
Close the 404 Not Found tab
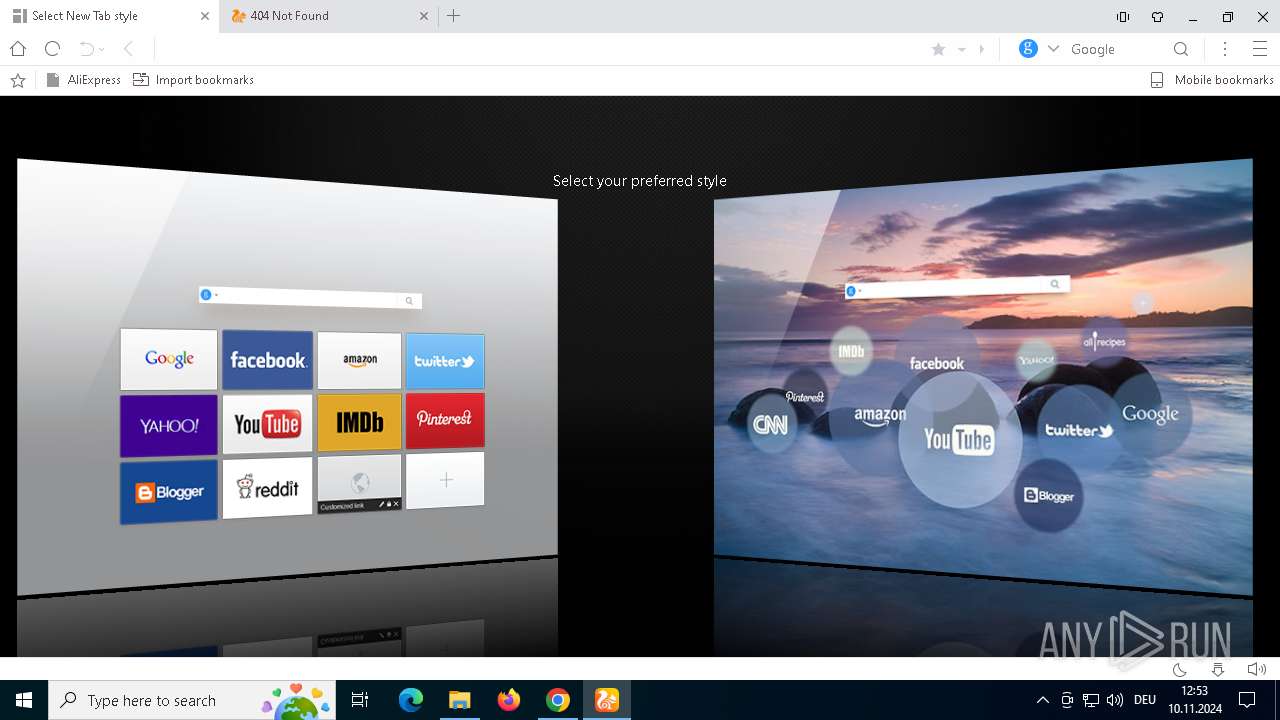click(x=423, y=16)
